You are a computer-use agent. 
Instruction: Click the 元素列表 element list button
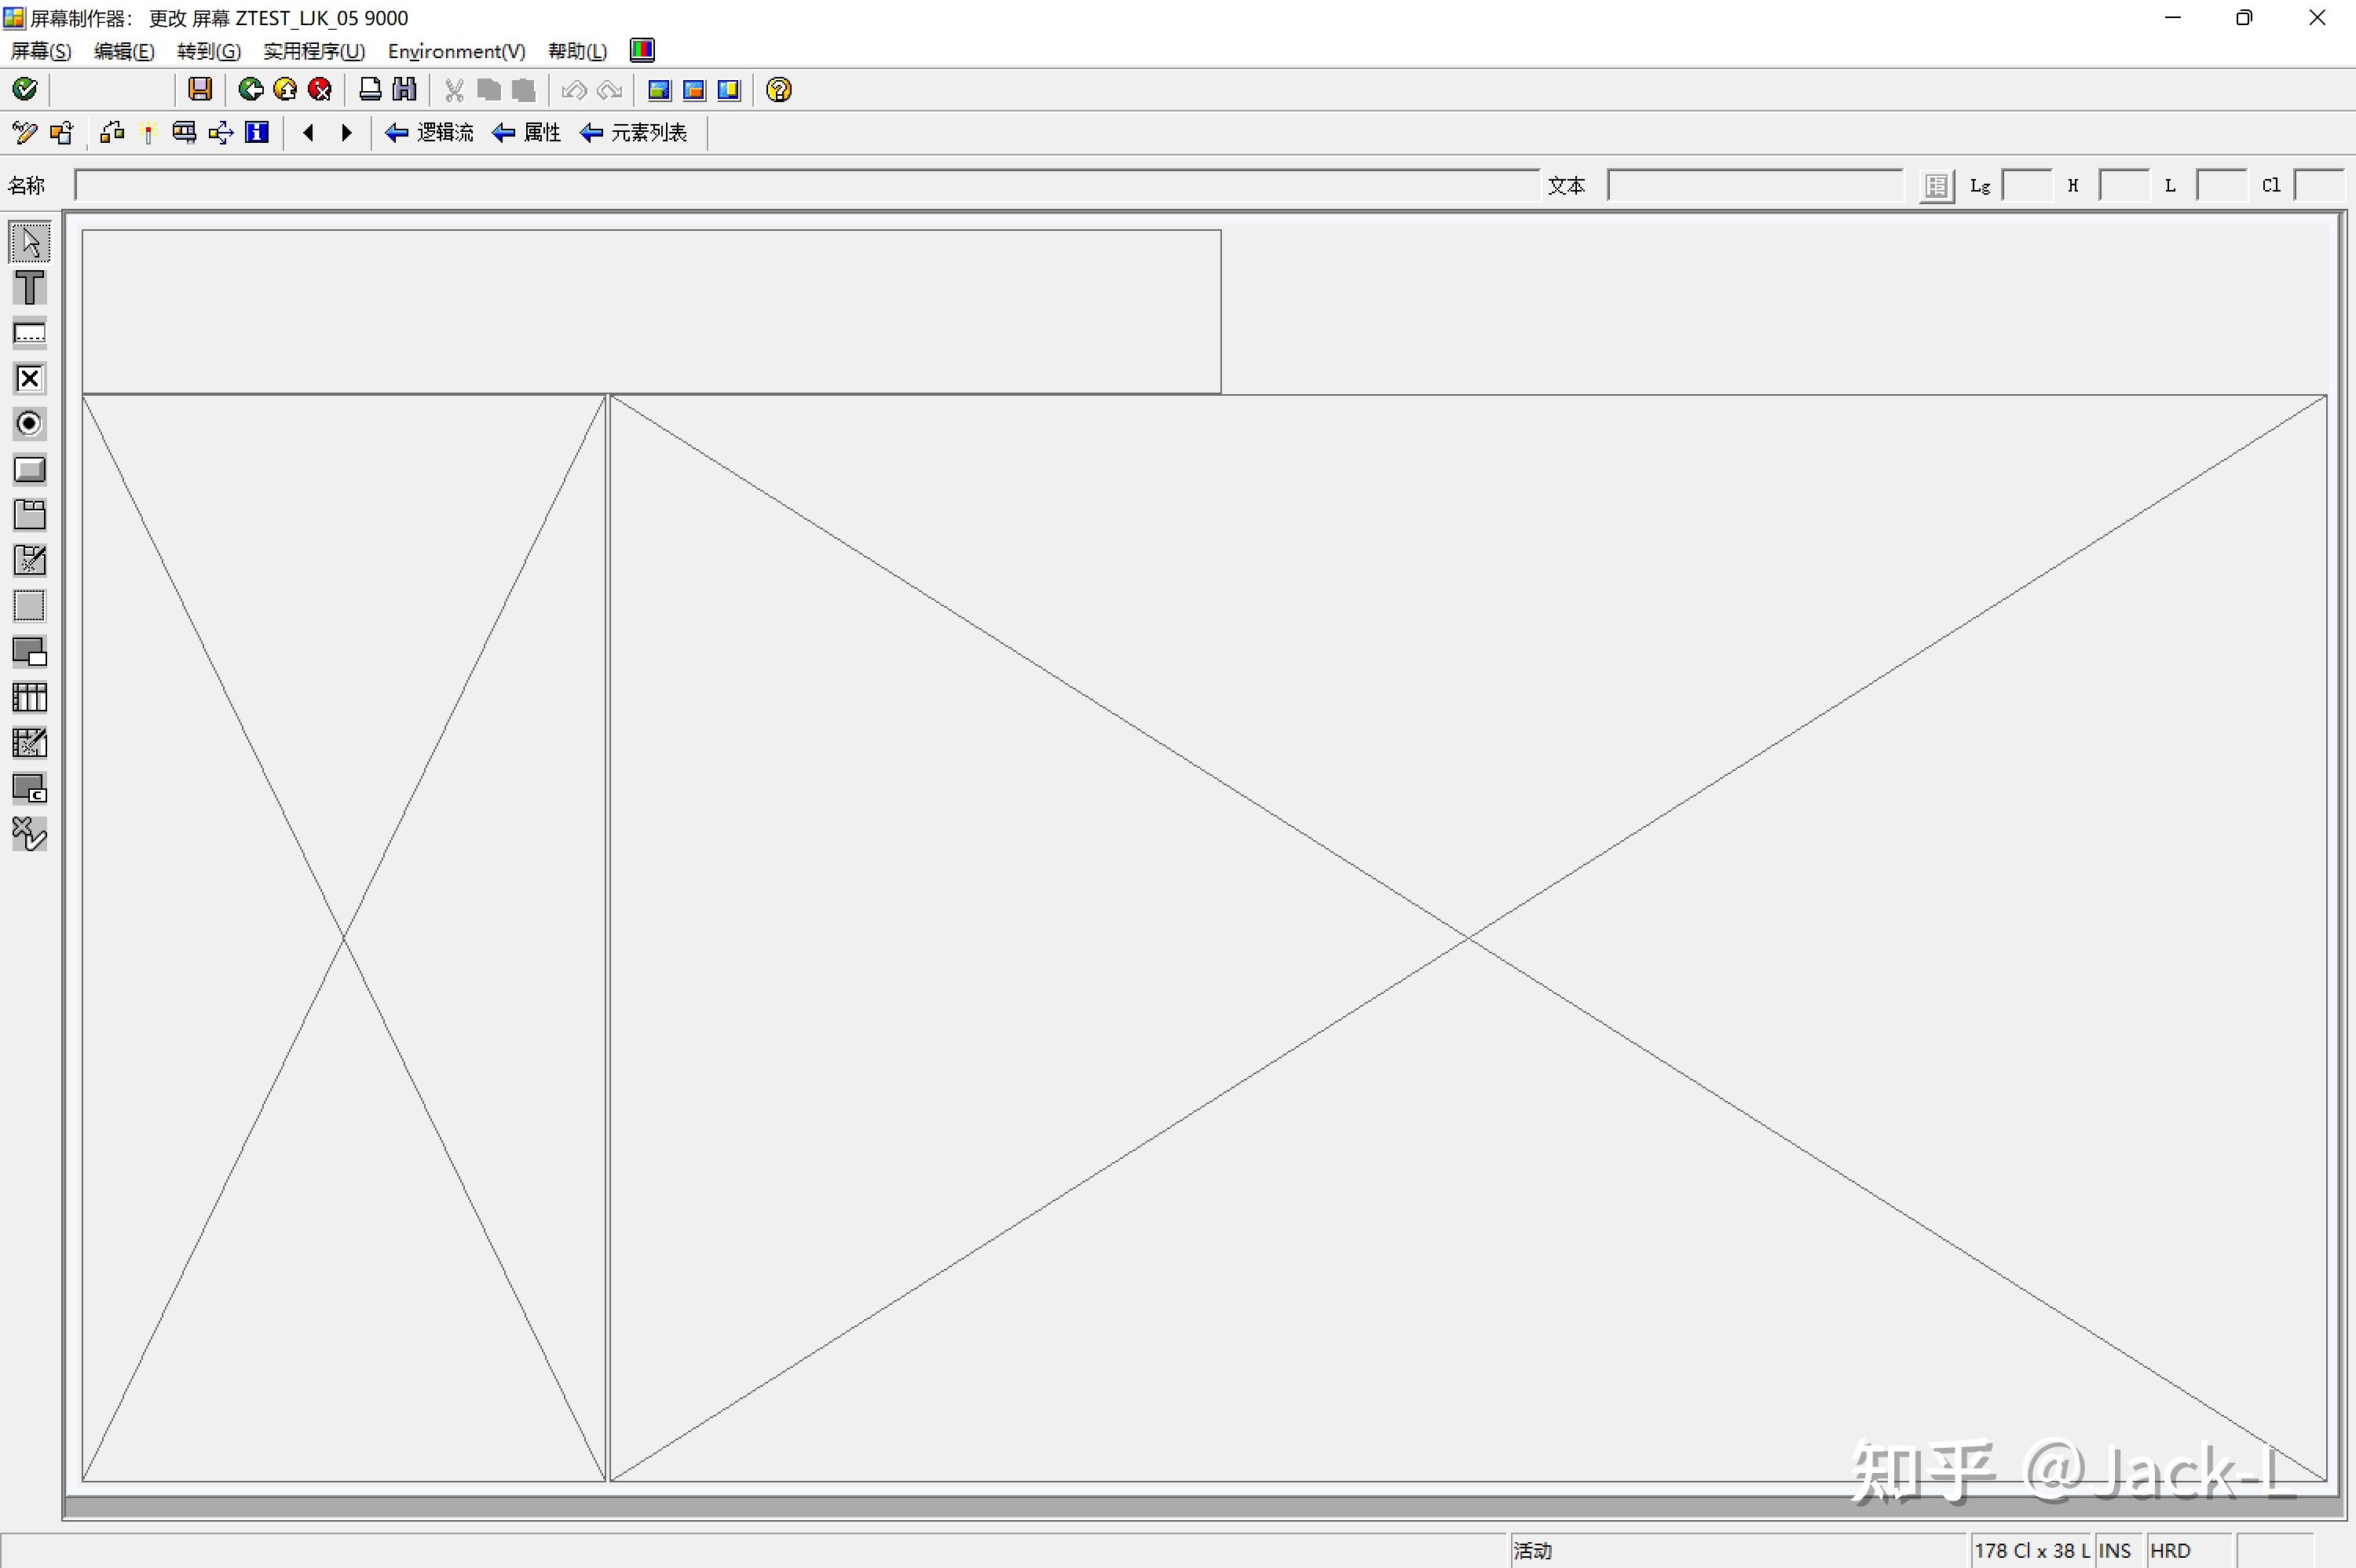coord(634,133)
